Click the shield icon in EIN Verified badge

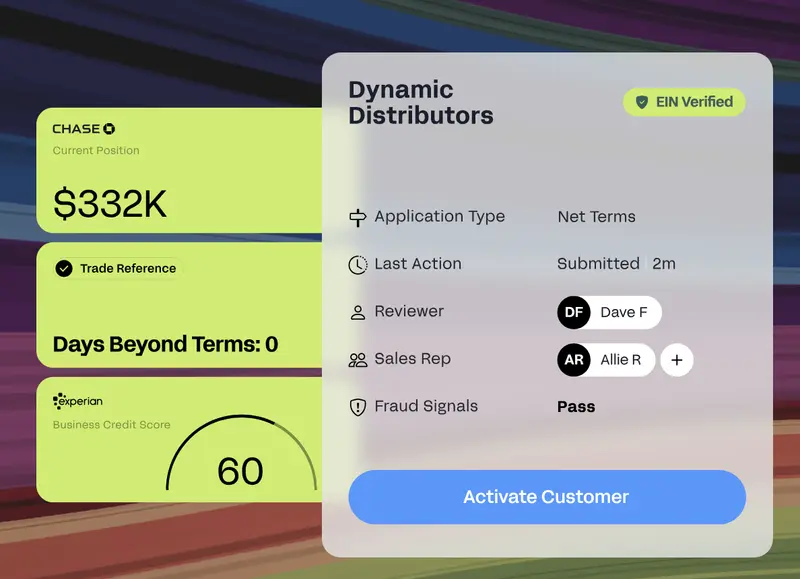click(x=641, y=102)
